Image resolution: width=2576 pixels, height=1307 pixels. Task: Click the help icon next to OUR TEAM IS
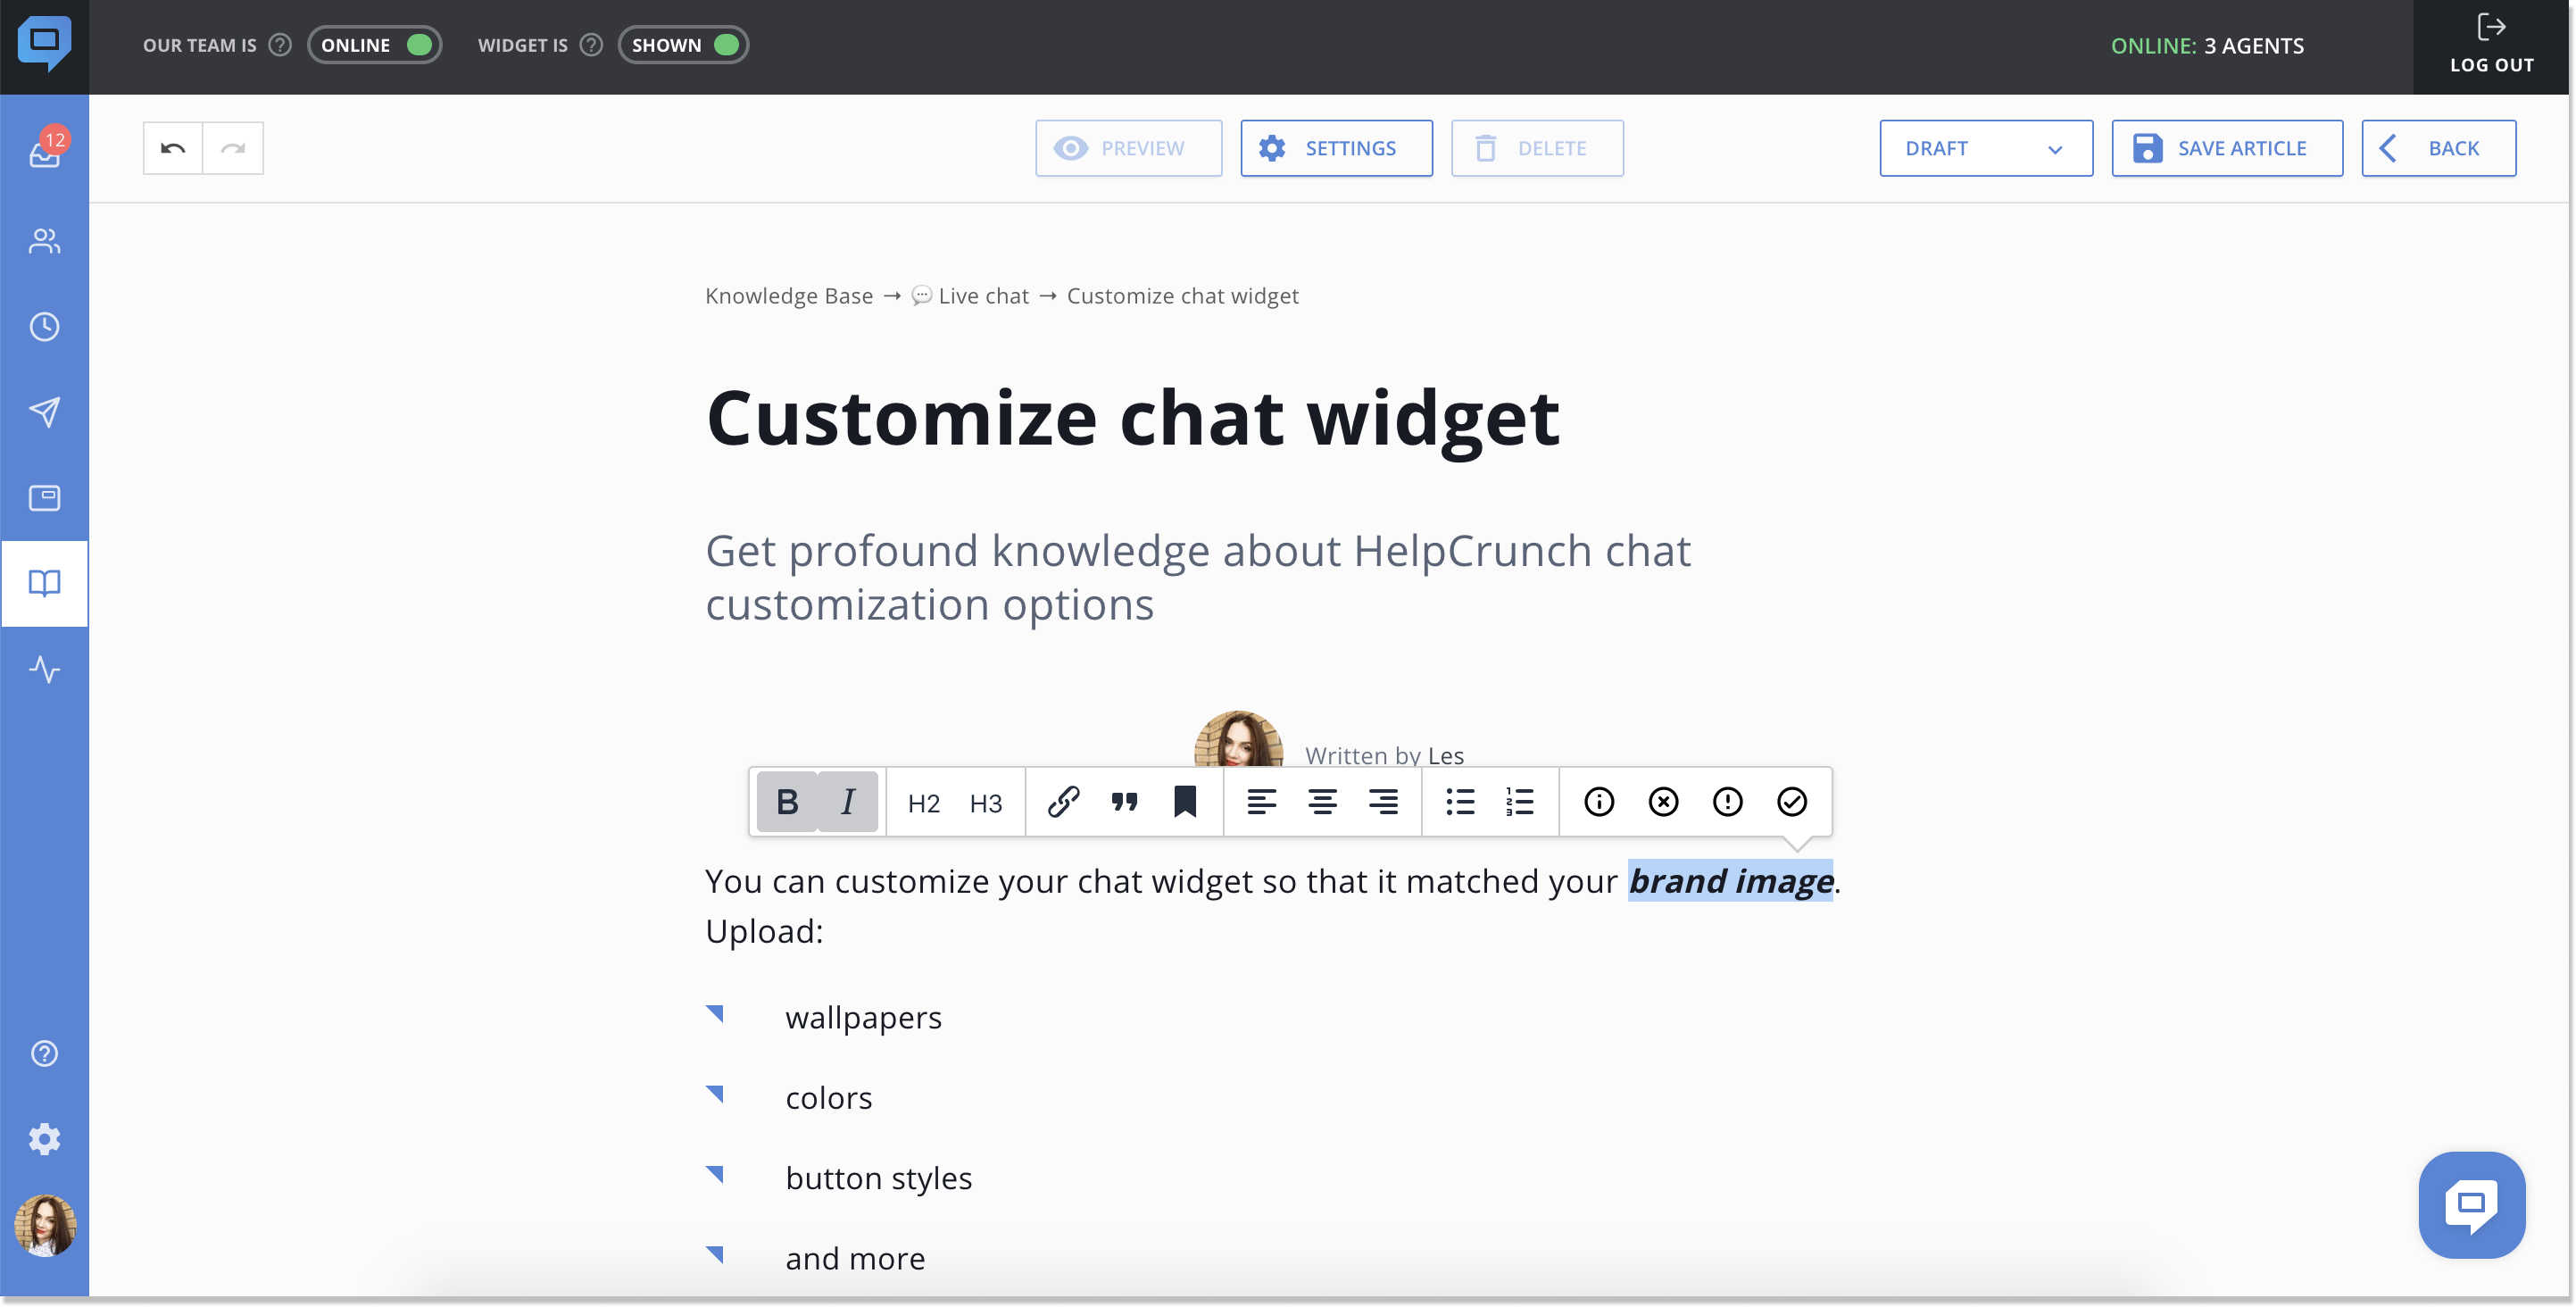click(280, 45)
